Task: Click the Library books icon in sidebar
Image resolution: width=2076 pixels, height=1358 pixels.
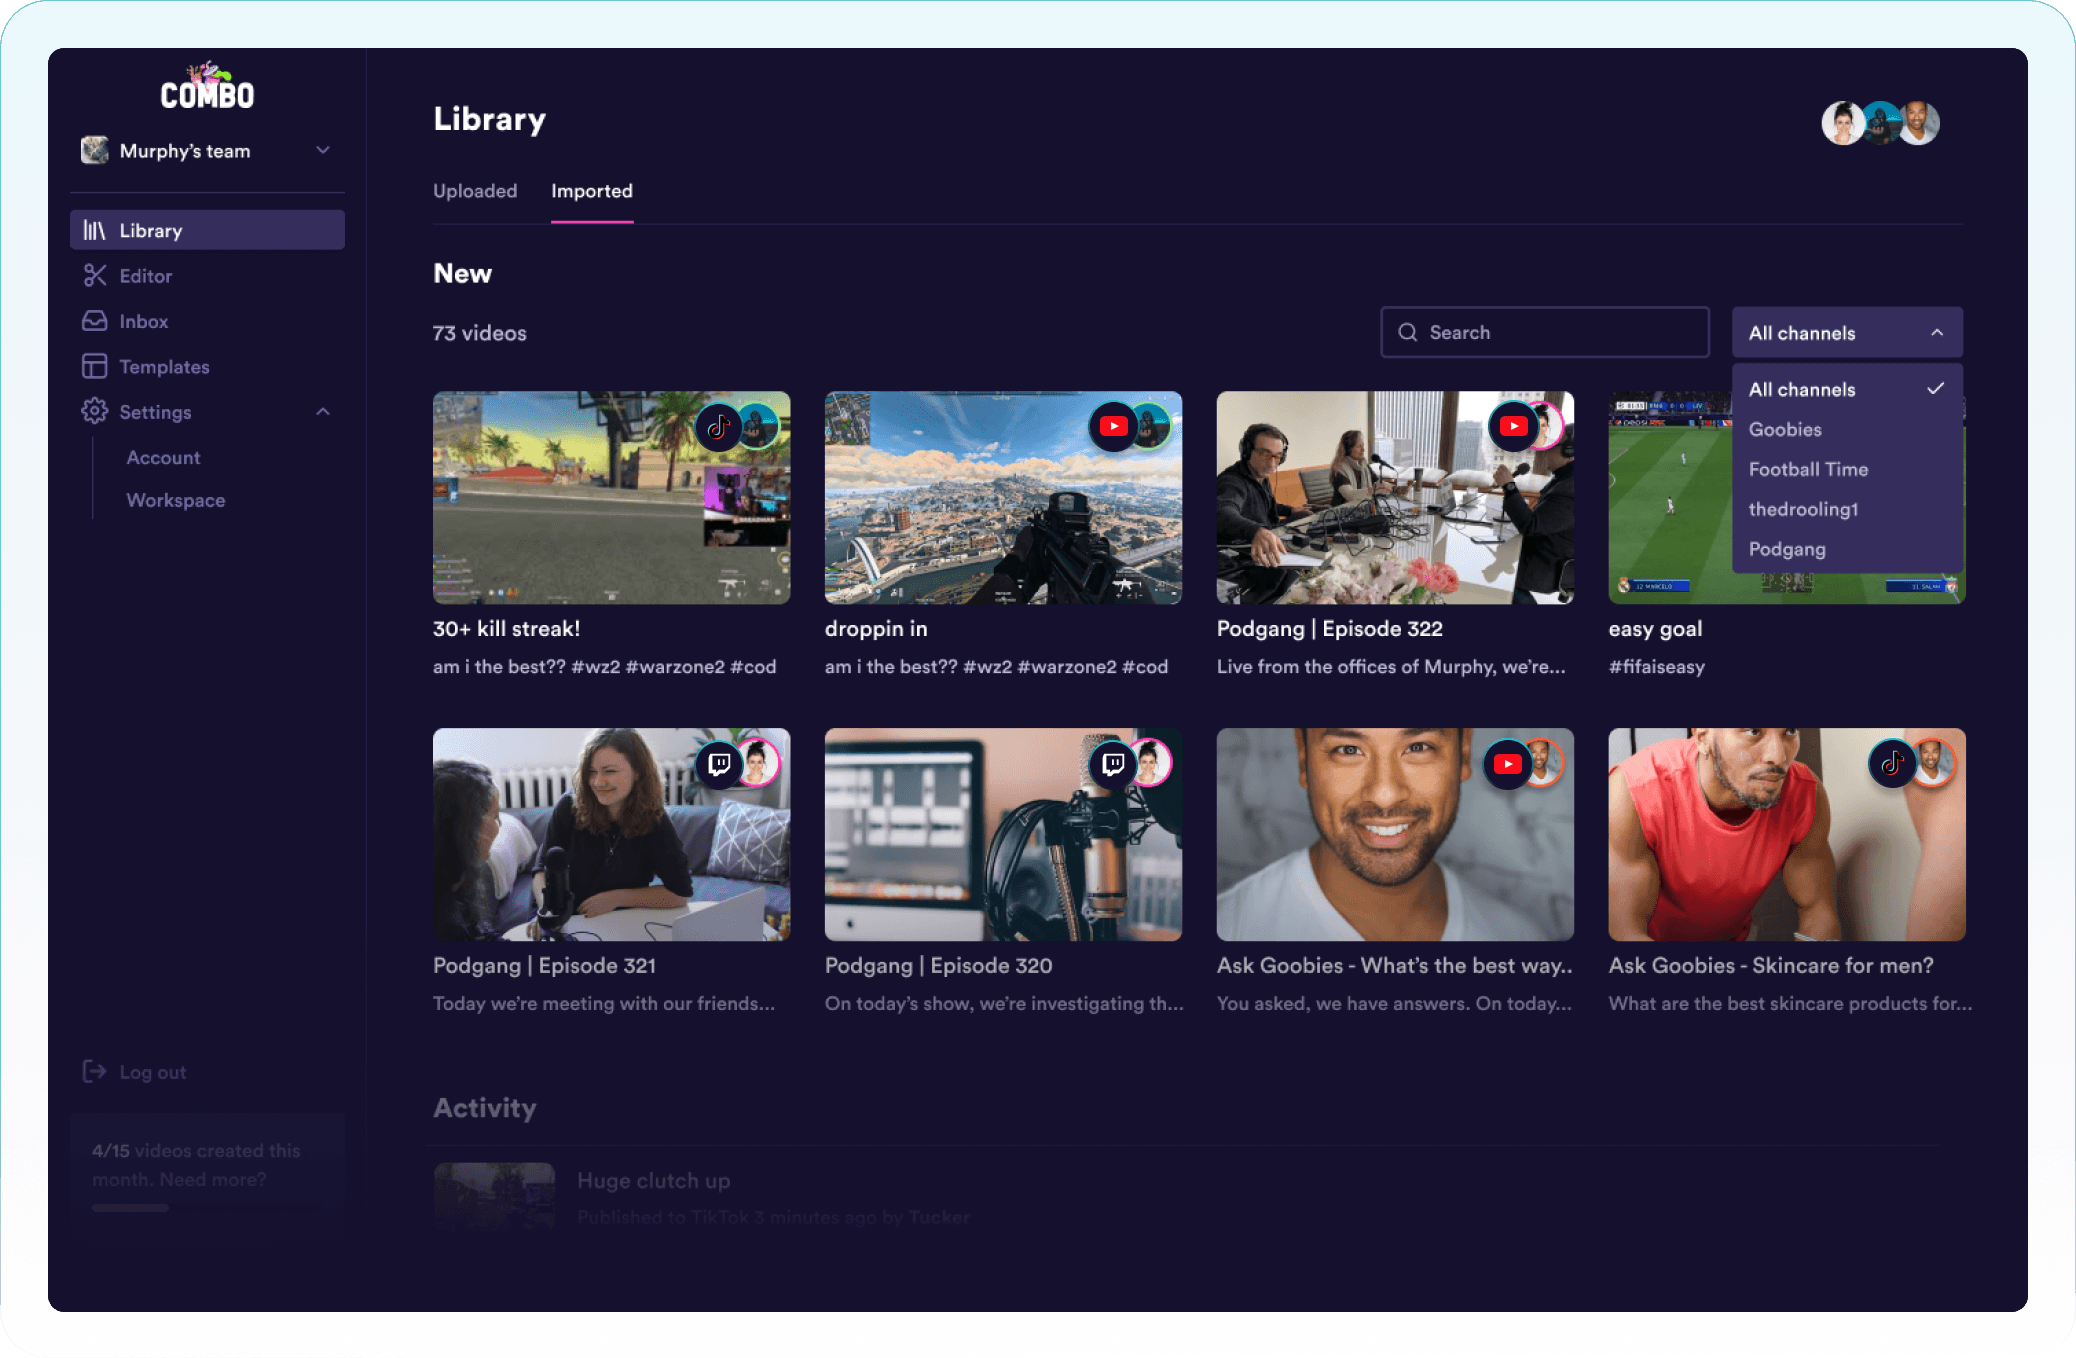Action: tap(94, 230)
